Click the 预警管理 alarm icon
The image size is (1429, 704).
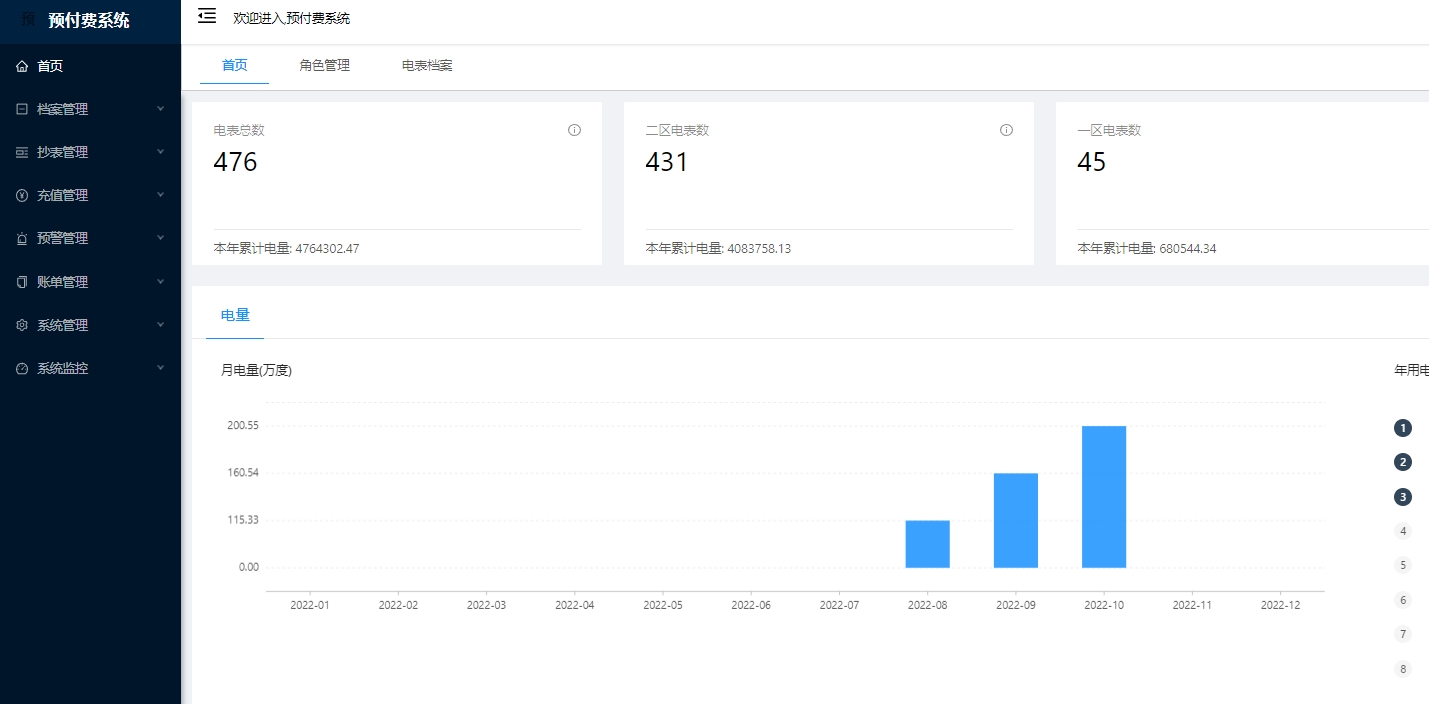coord(22,239)
